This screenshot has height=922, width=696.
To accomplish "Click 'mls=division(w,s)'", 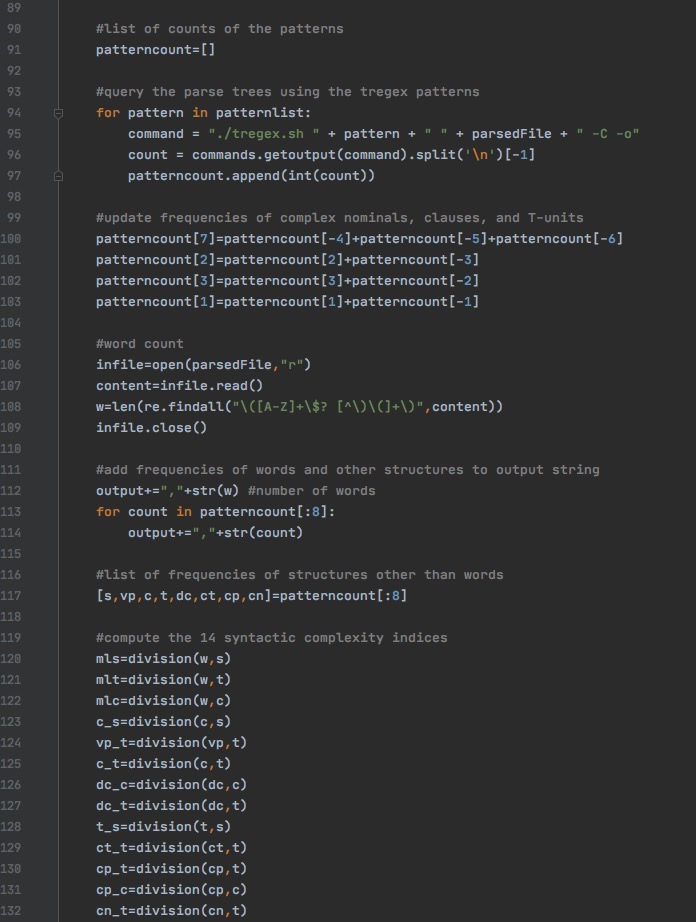I will tap(163, 659).
